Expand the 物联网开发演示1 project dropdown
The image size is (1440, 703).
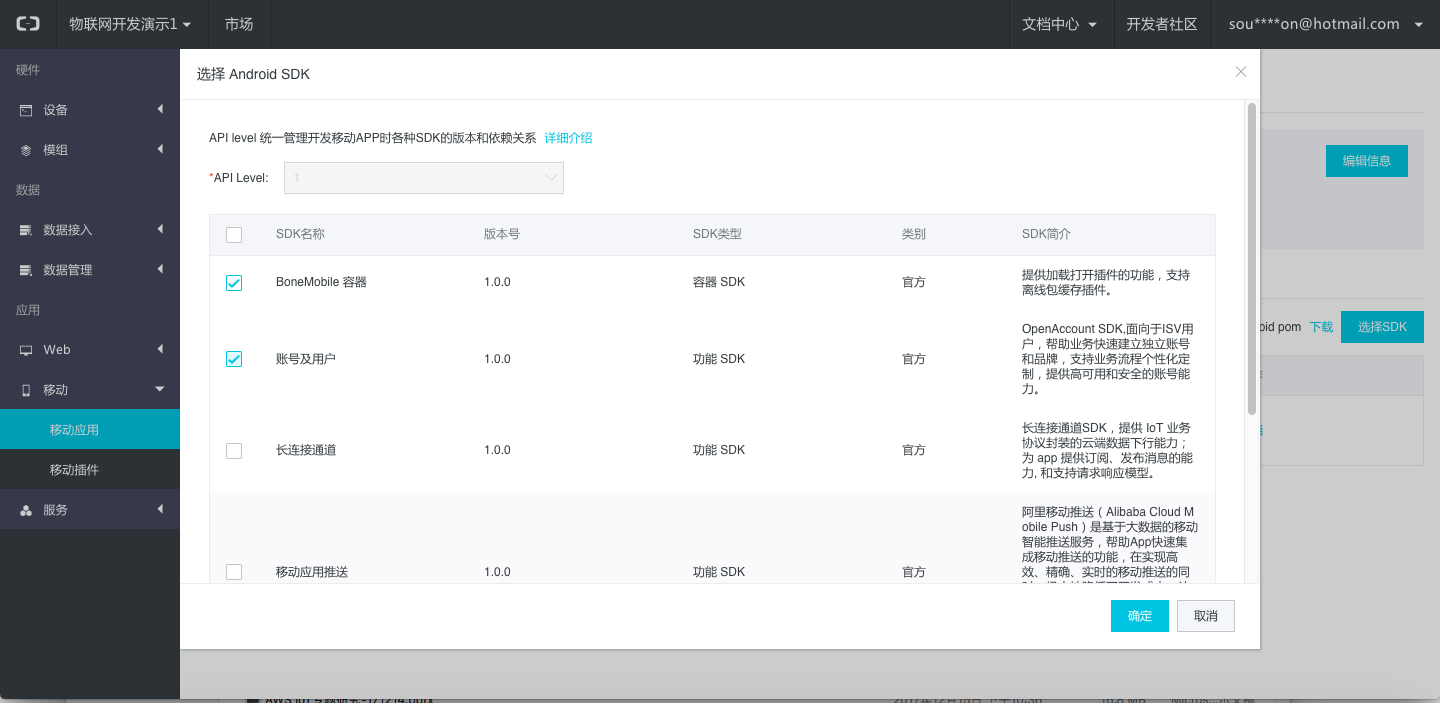[129, 24]
